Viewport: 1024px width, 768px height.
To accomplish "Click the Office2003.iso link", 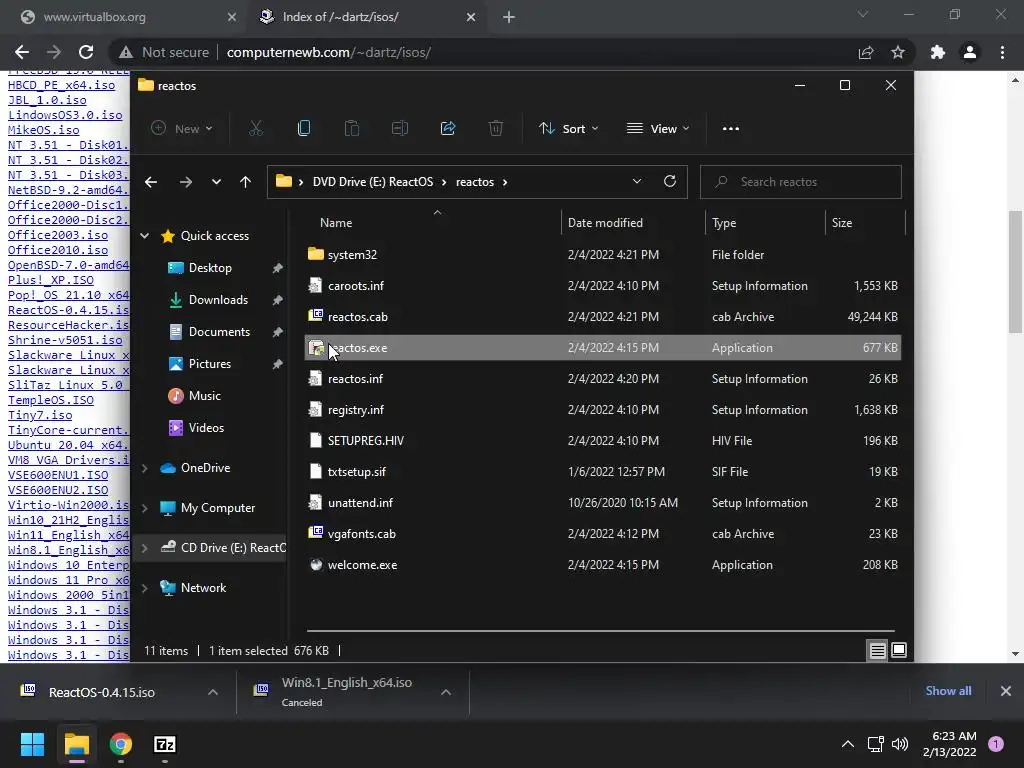I will point(58,234).
